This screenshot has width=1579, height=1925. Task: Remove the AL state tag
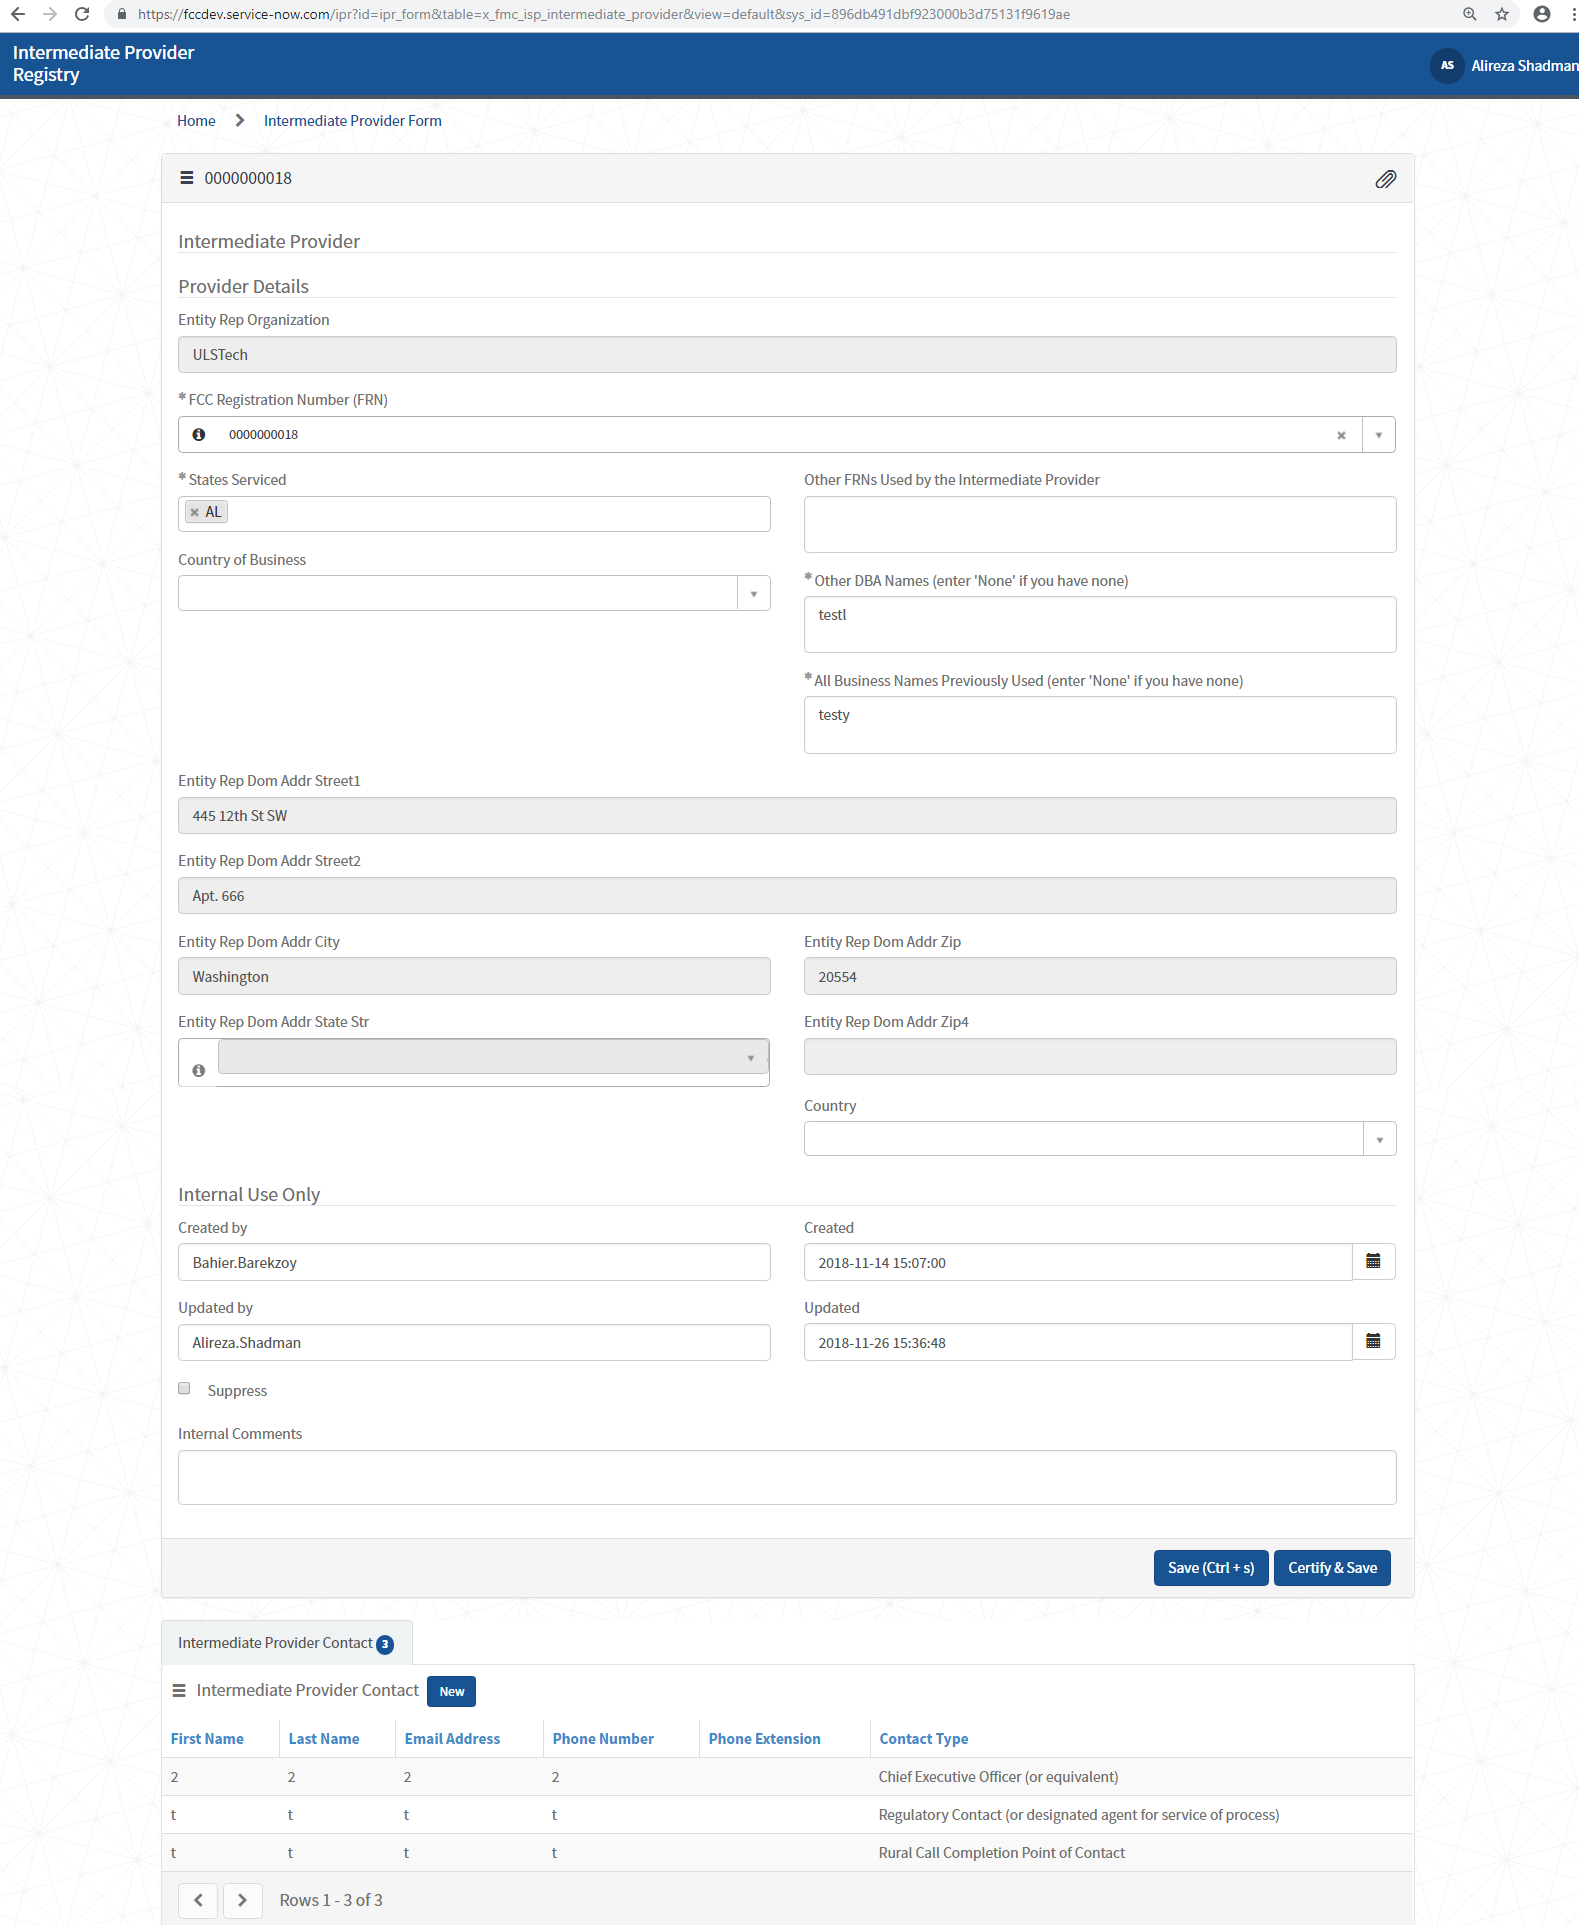pyautogui.click(x=195, y=512)
